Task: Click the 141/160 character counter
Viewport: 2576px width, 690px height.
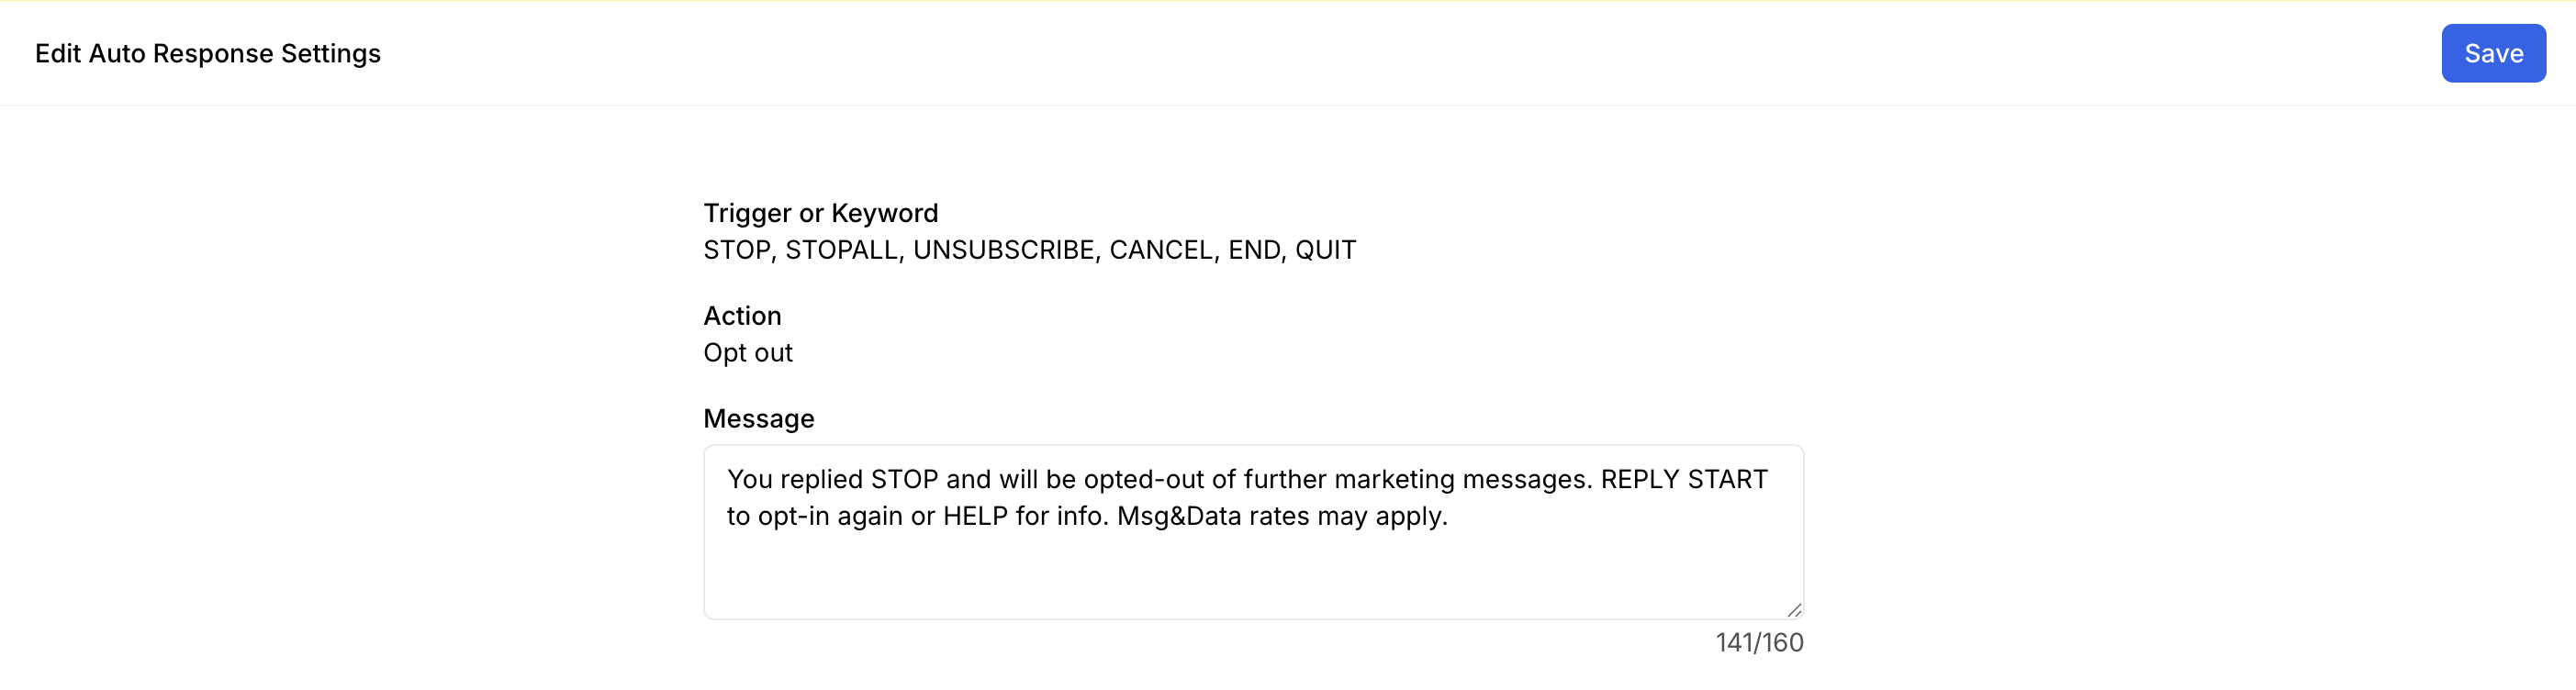Action: click(1759, 643)
